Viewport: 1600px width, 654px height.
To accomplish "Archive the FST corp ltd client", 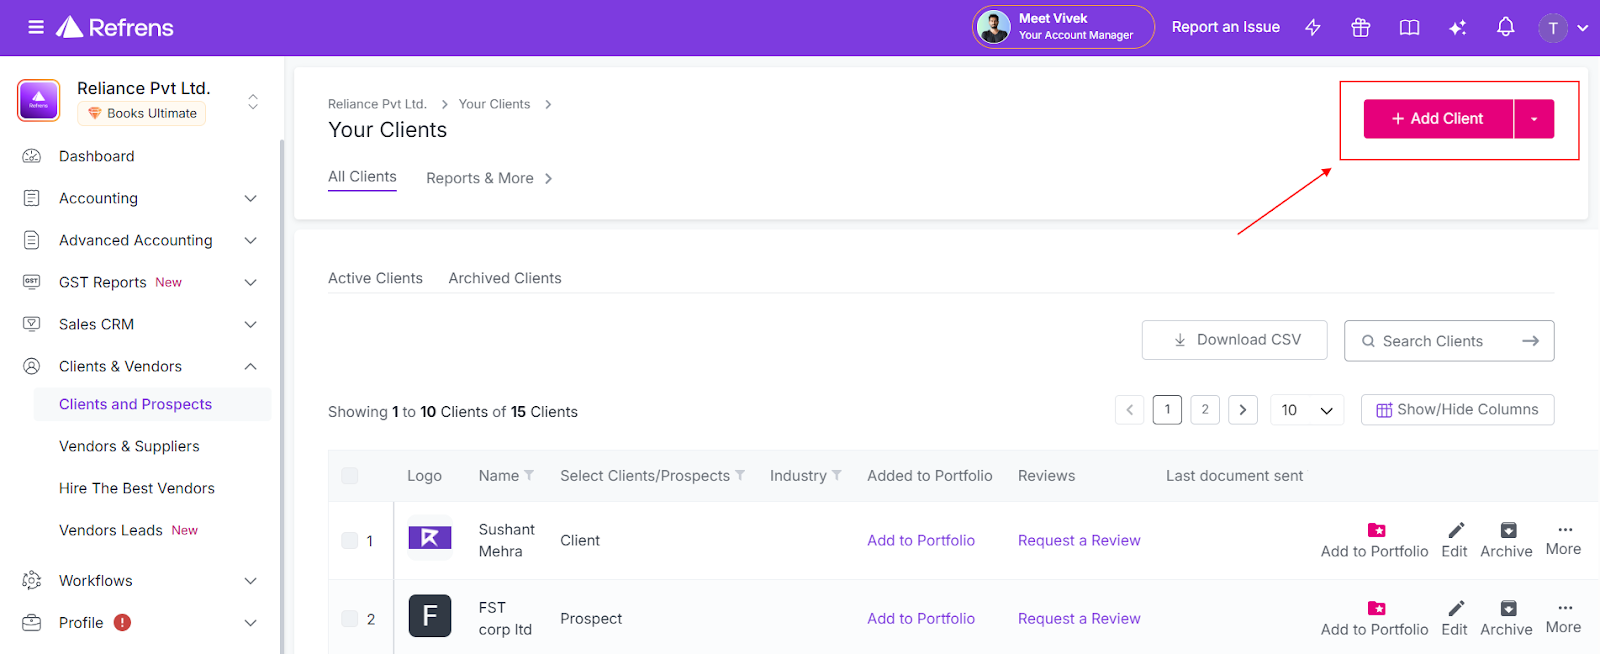I will [1508, 608].
